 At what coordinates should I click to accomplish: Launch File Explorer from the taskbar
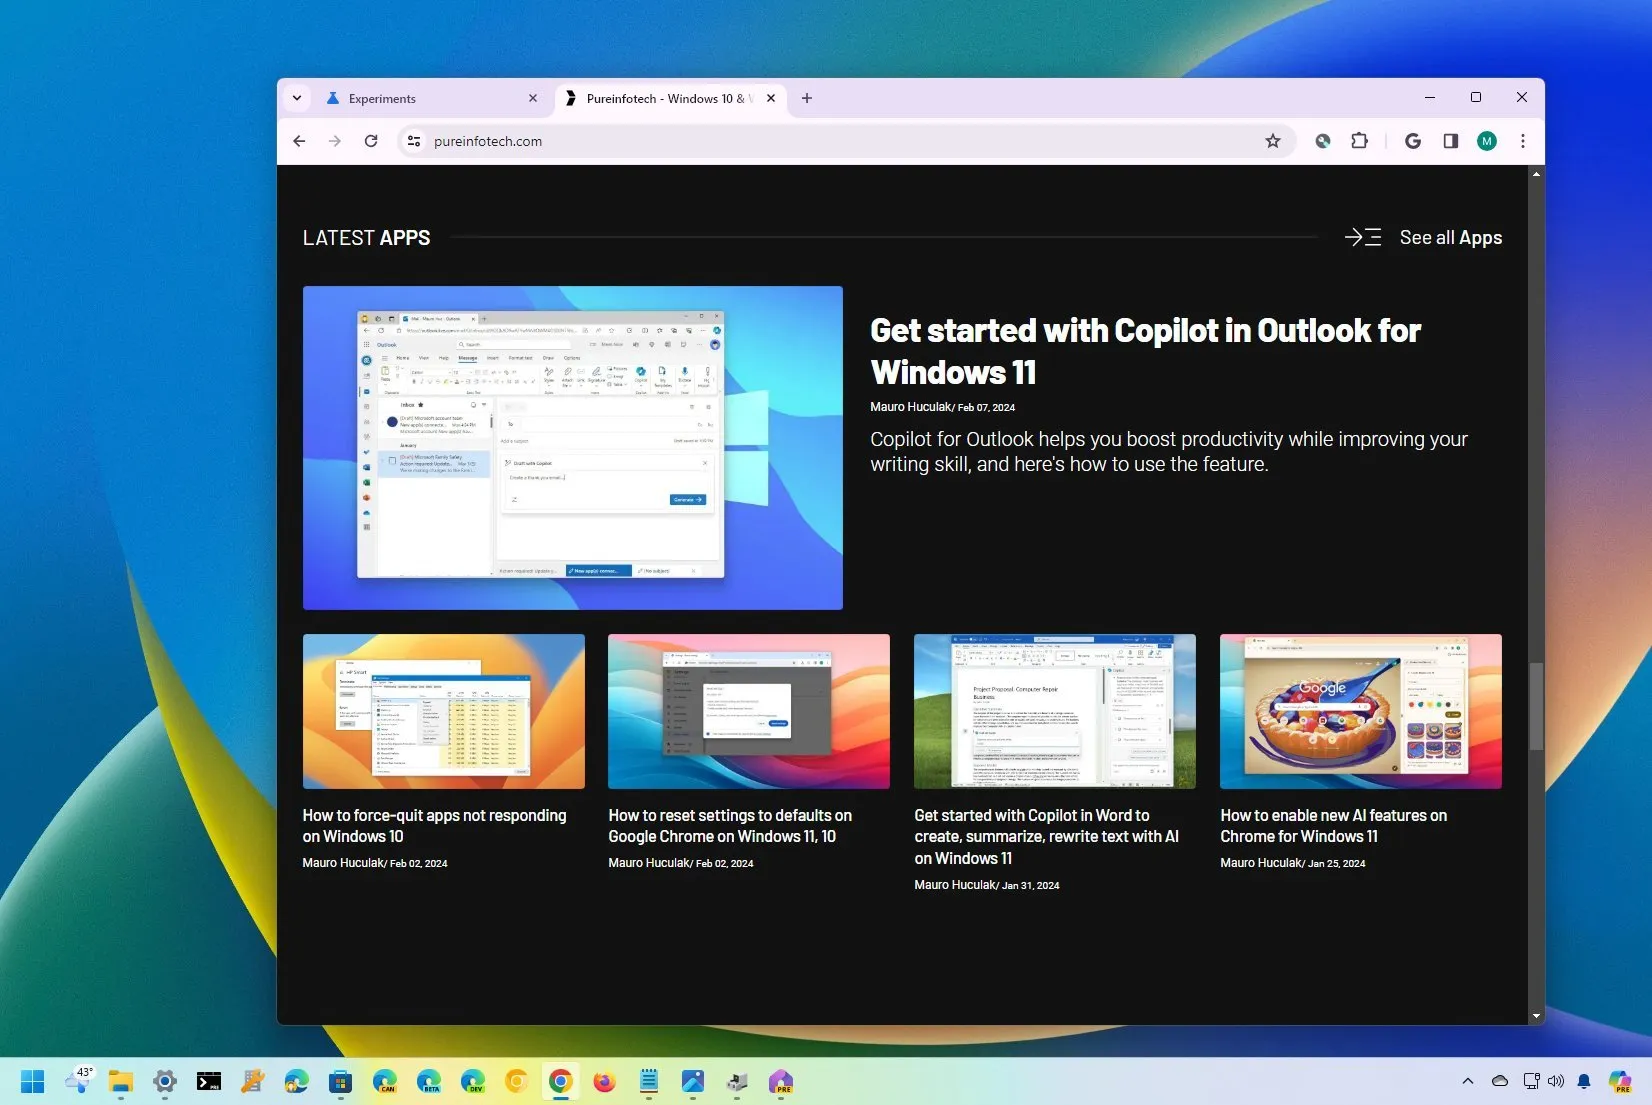click(121, 1081)
